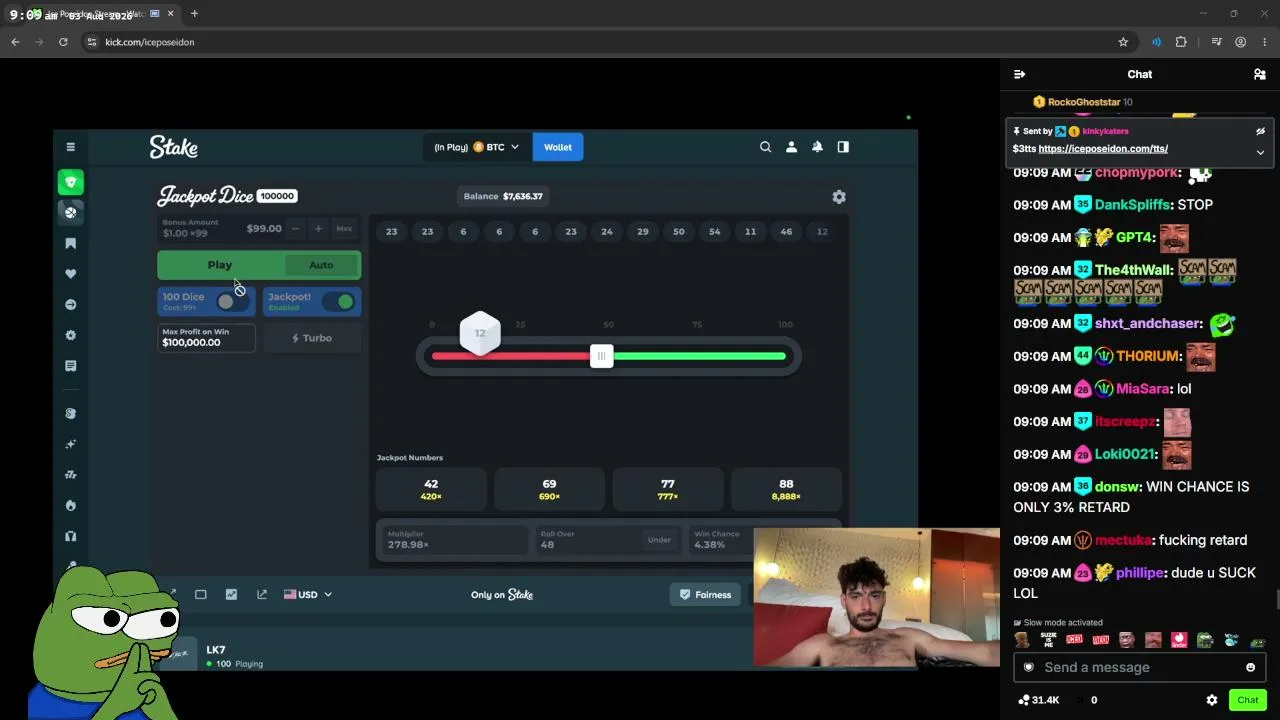Switch roll condition from Under
Image resolution: width=1280 pixels, height=720 pixels.
pos(659,540)
